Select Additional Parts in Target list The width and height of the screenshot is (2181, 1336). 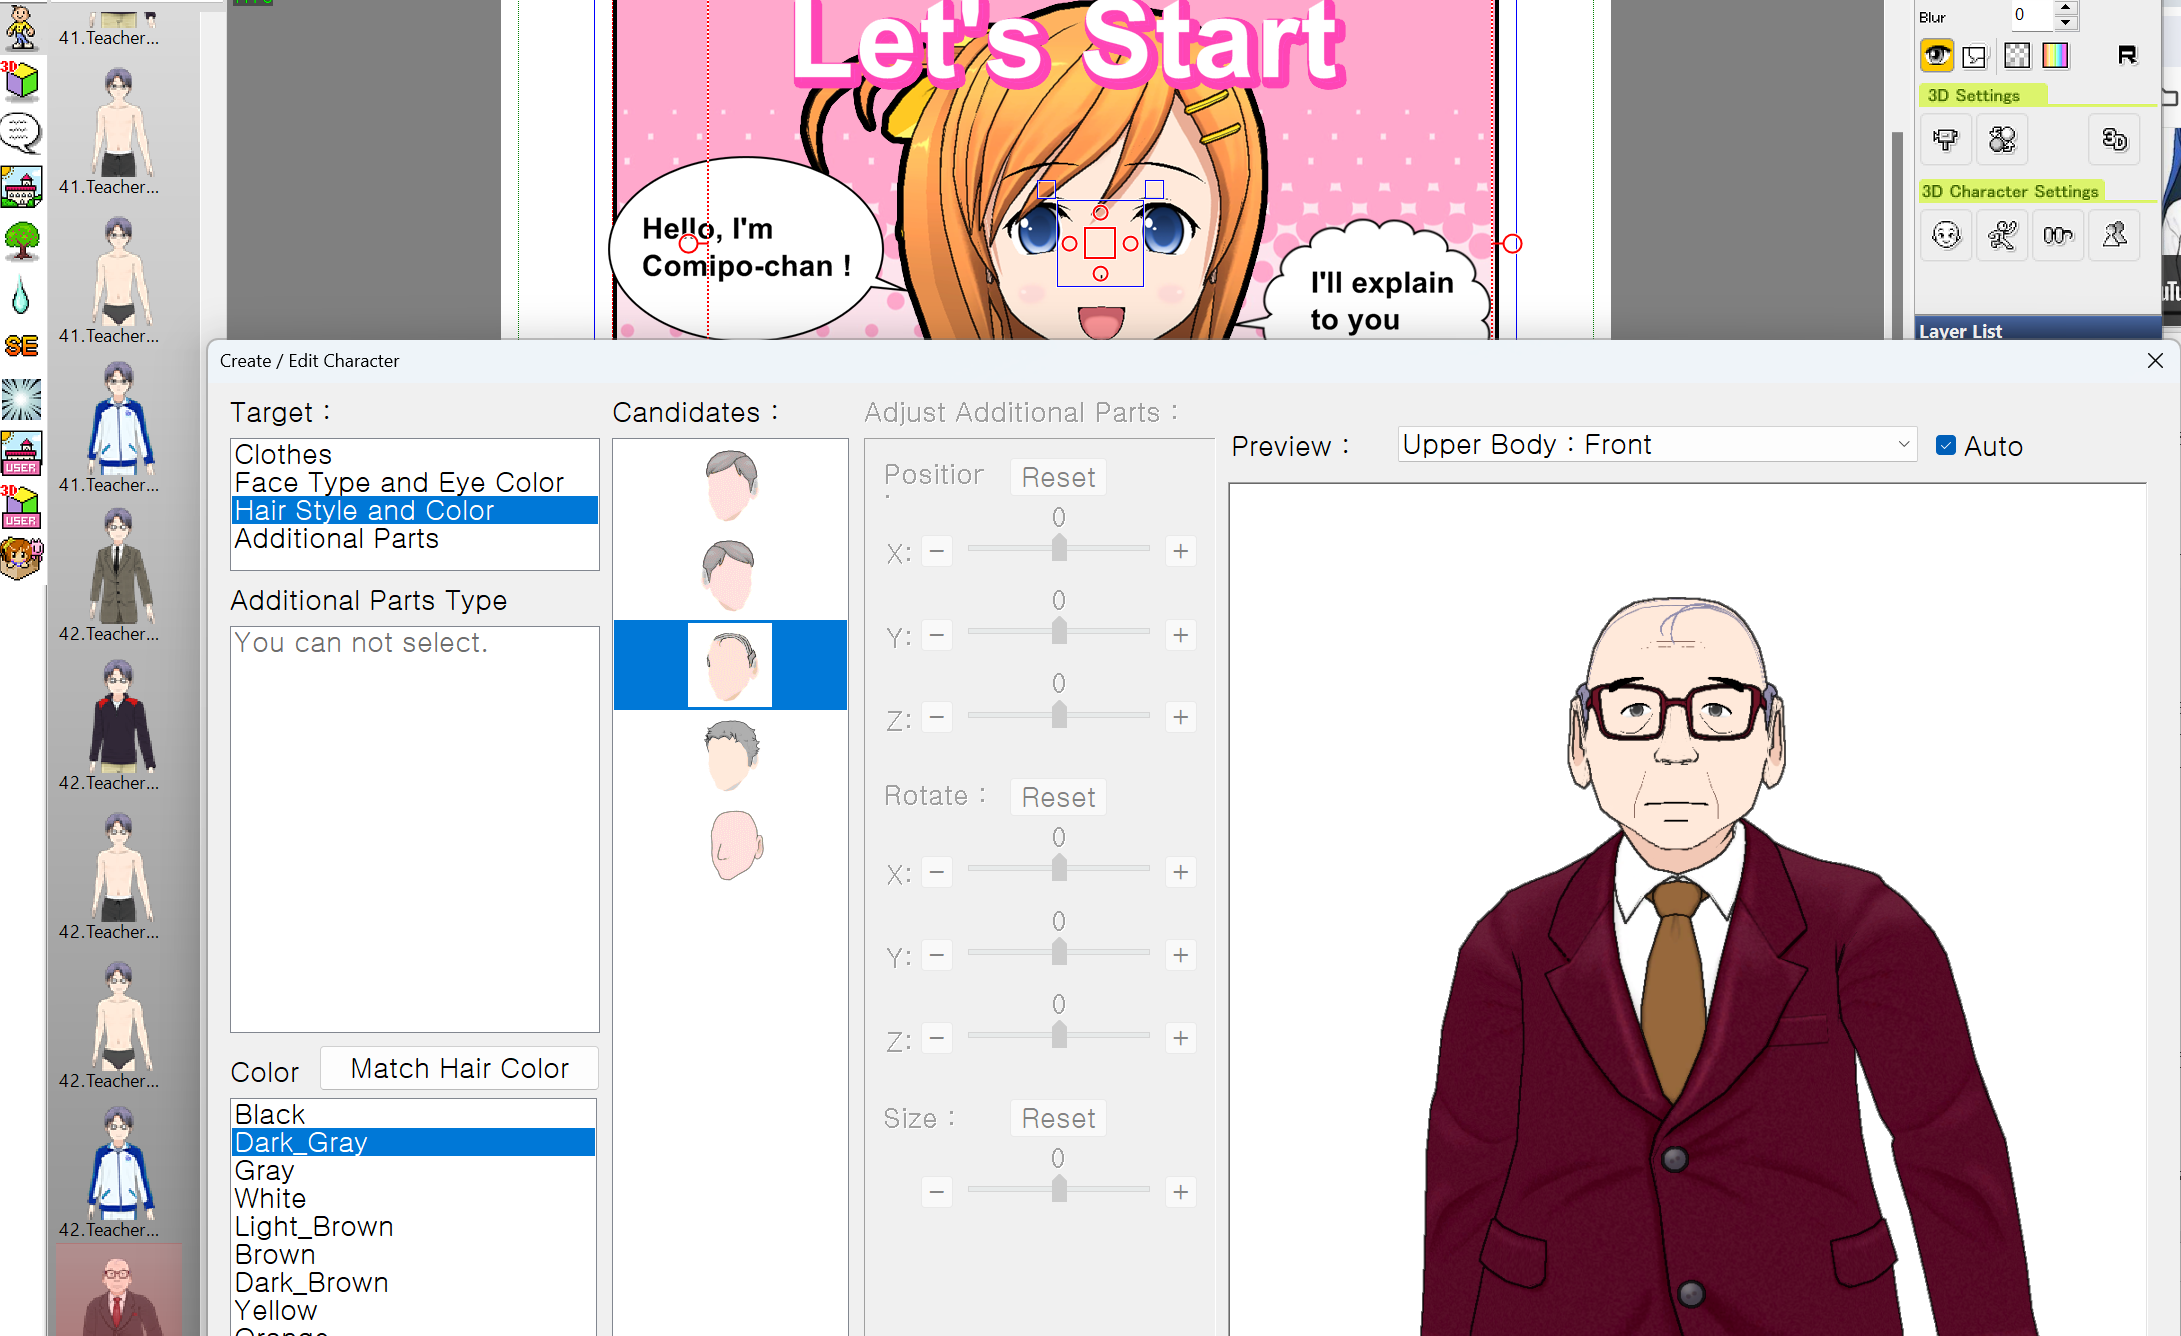click(336, 539)
